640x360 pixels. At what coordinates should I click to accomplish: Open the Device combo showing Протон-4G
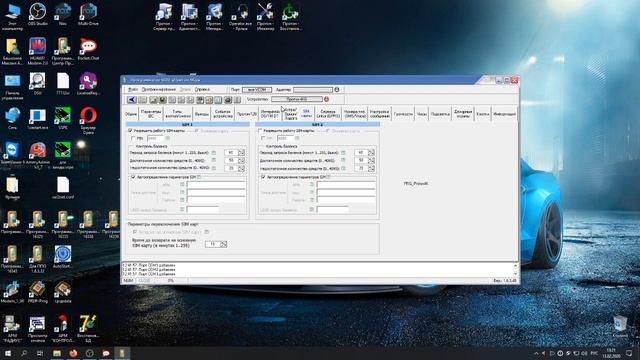coord(297,99)
